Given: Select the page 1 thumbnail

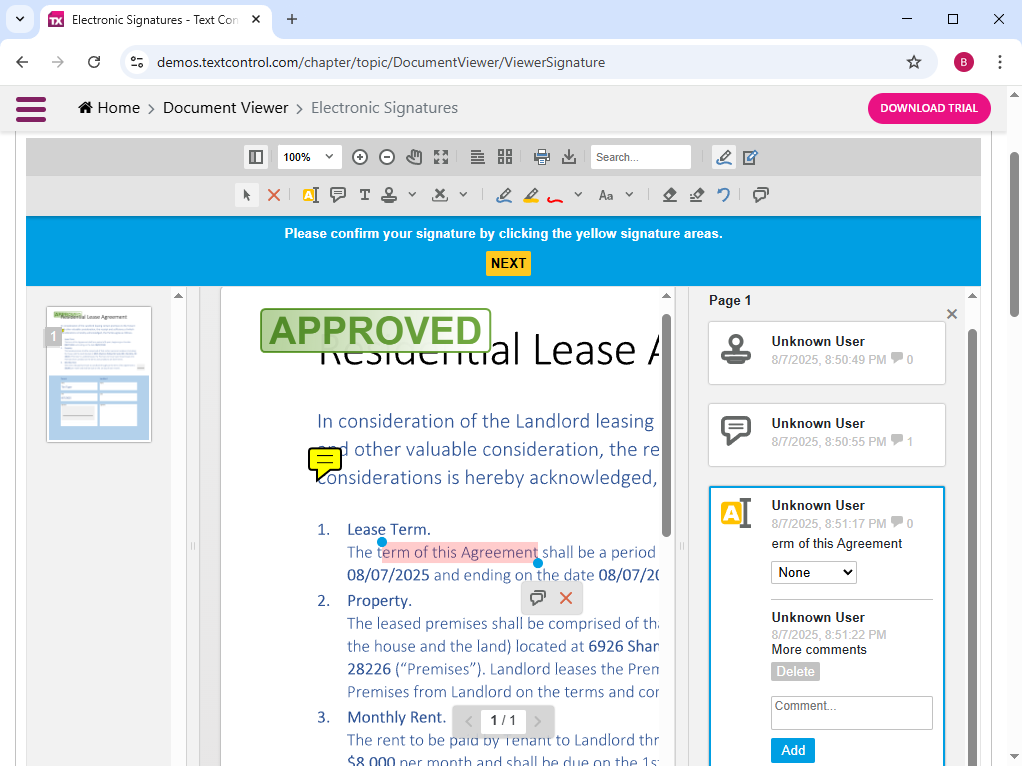Looking at the screenshot, I should 99,374.
